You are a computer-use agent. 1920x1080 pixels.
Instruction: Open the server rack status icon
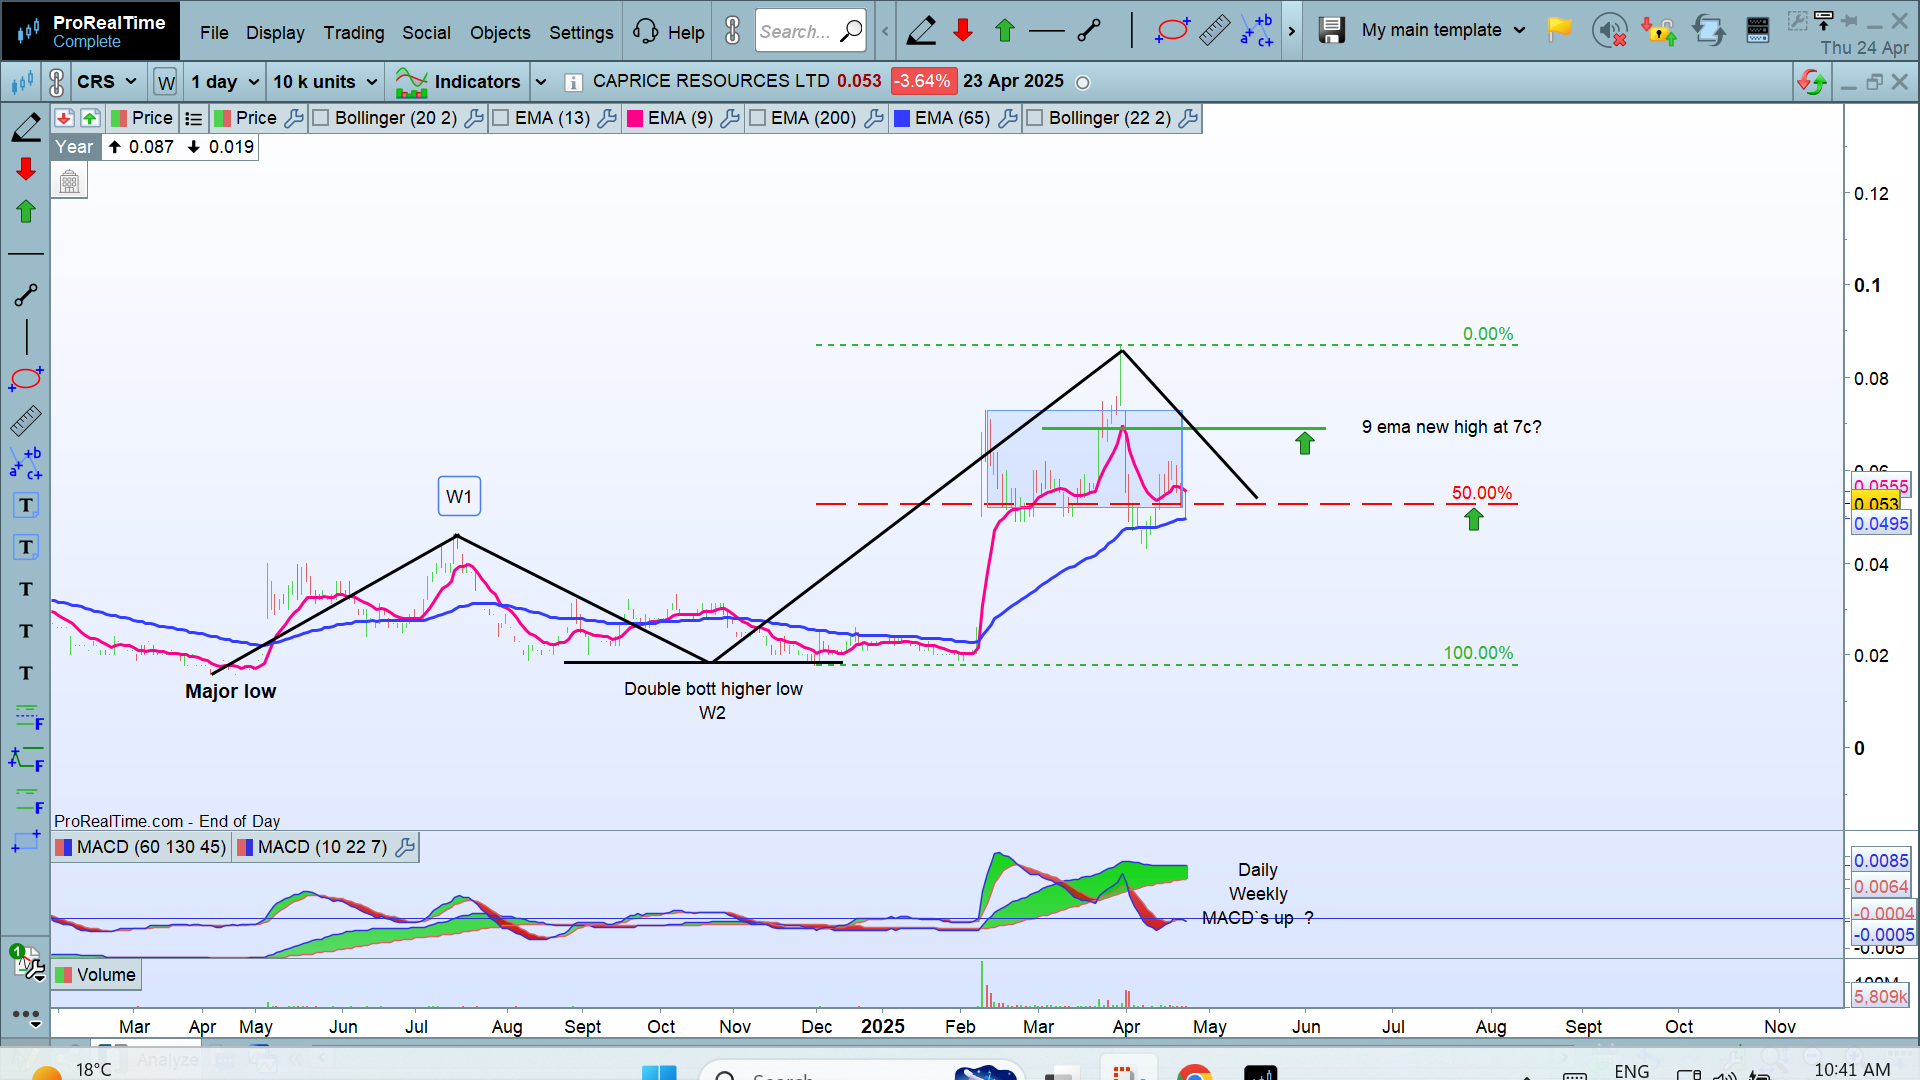point(1758,31)
